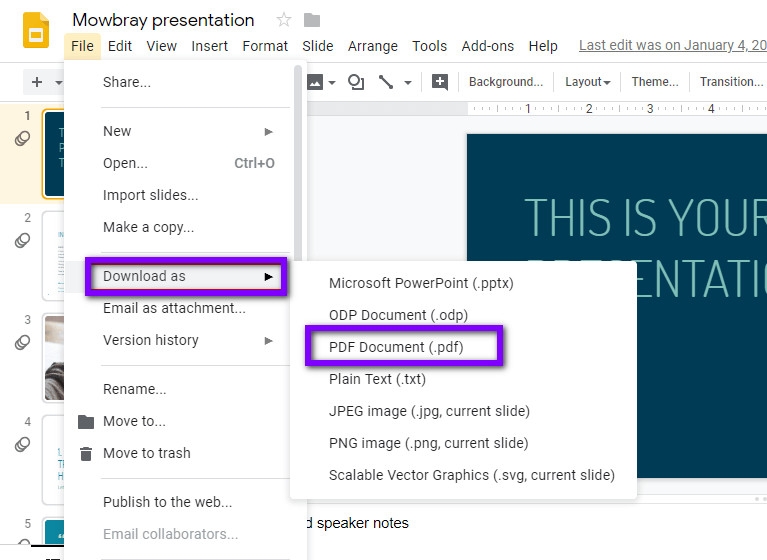Viewport: 767px width, 560px height.
Task: Open the Slide menu
Action: pos(317,46)
